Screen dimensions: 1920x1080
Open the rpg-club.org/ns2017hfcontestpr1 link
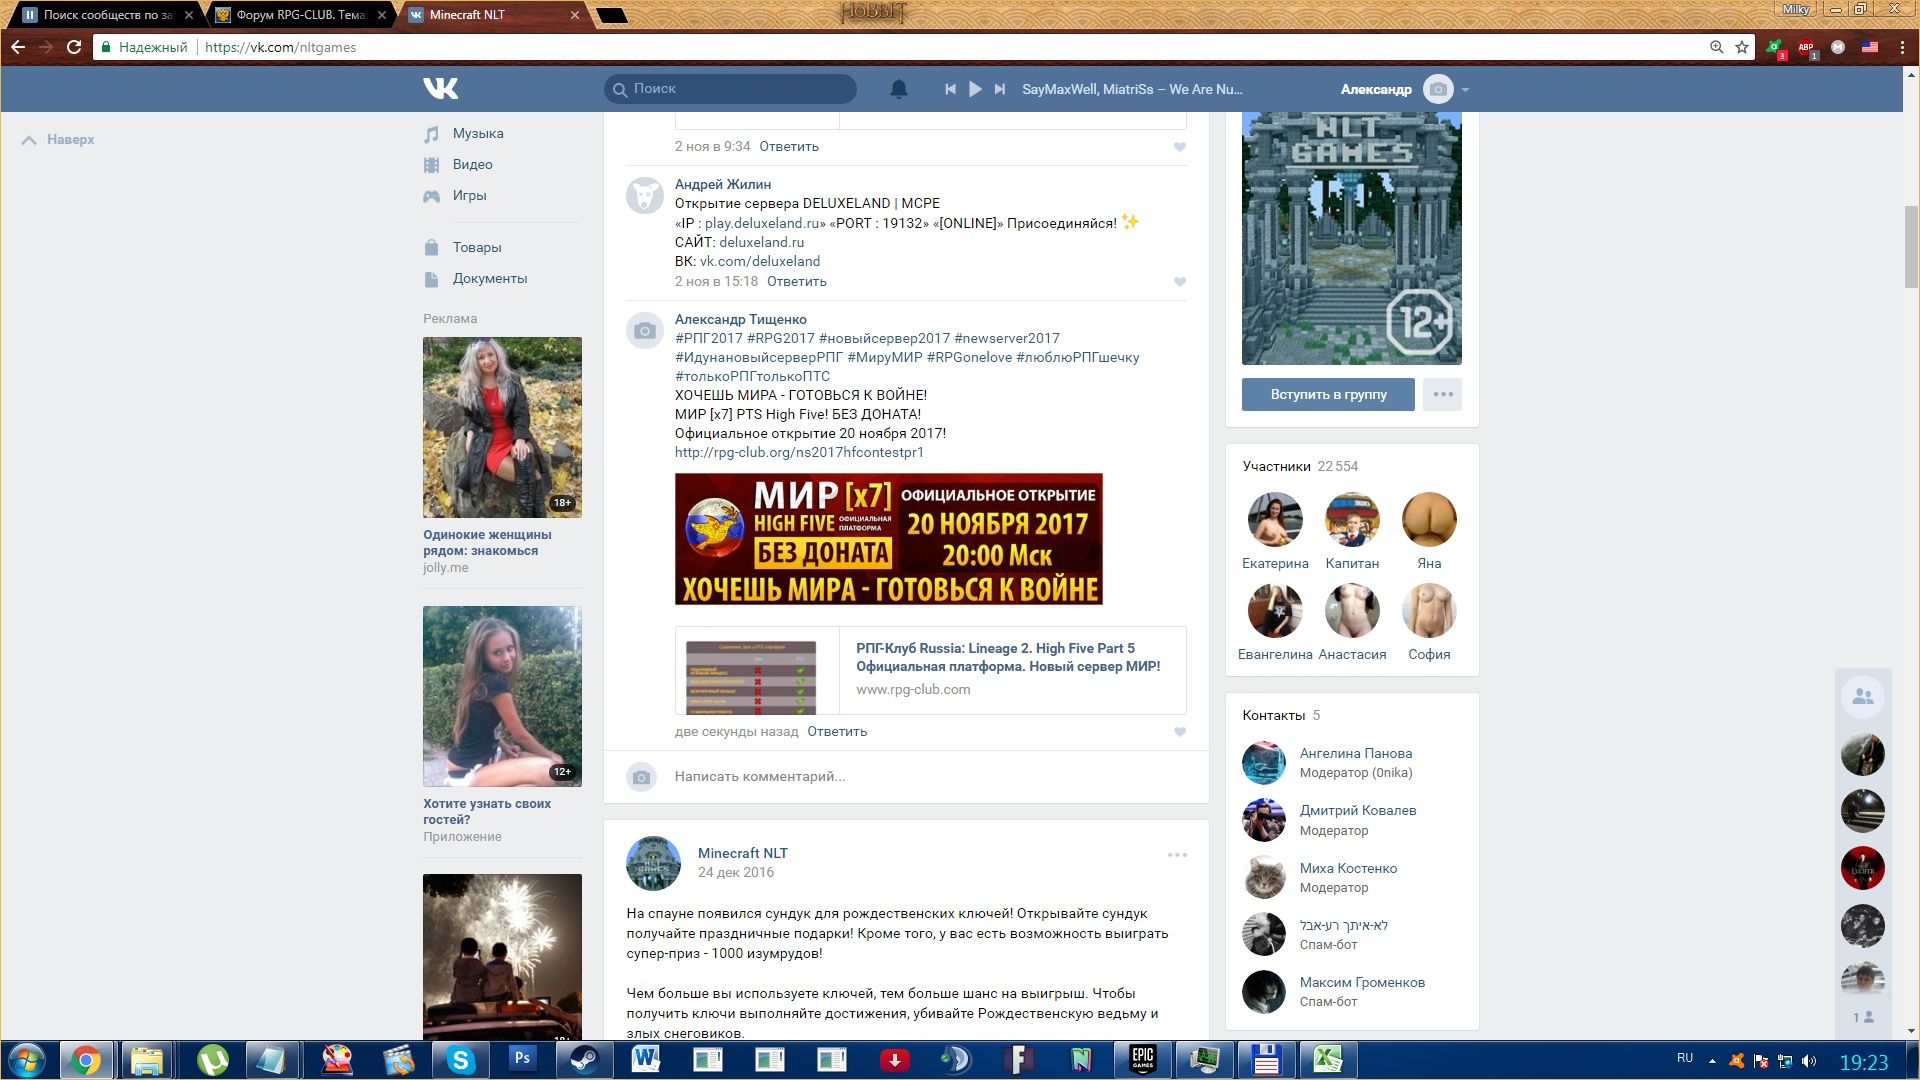coord(799,453)
